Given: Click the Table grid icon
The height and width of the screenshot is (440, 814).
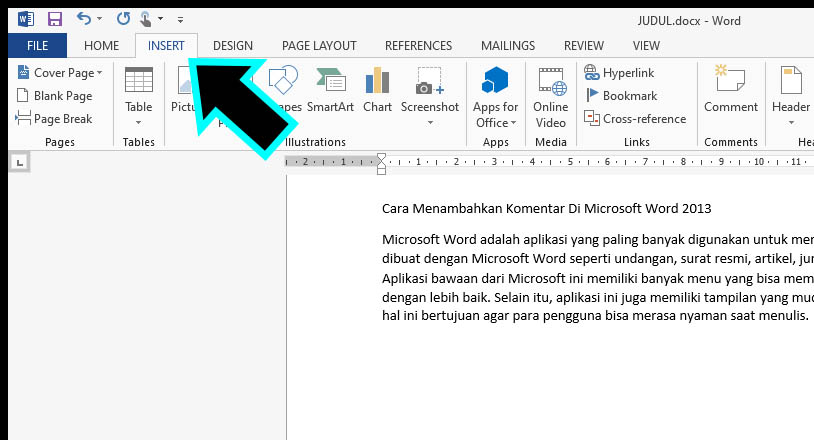Looking at the screenshot, I should tap(139, 80).
